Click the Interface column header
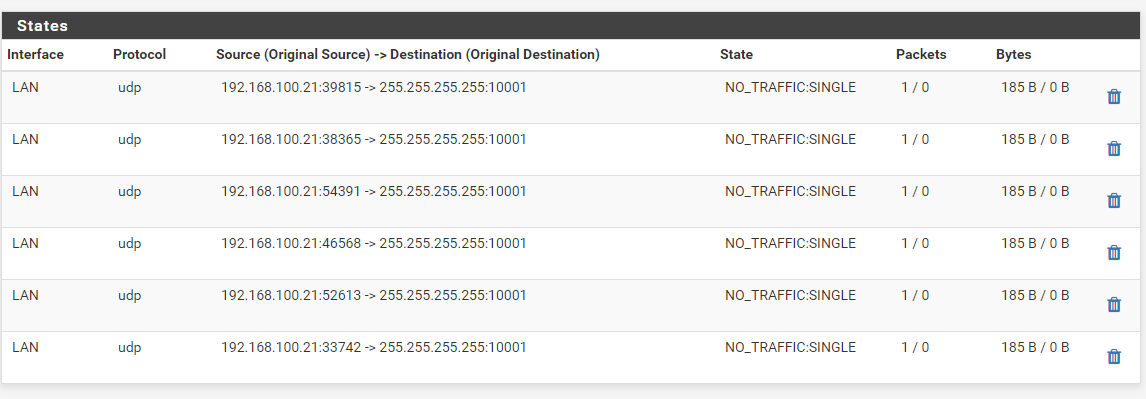The height and width of the screenshot is (399, 1146). [35, 55]
